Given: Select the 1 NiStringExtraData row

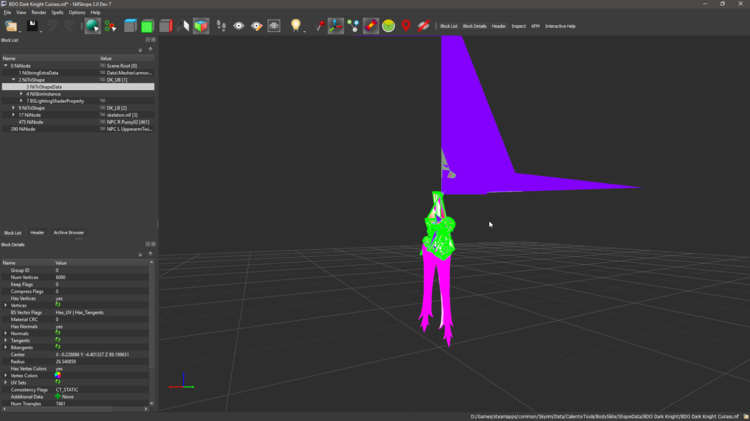Looking at the screenshot, I should click(x=78, y=73).
